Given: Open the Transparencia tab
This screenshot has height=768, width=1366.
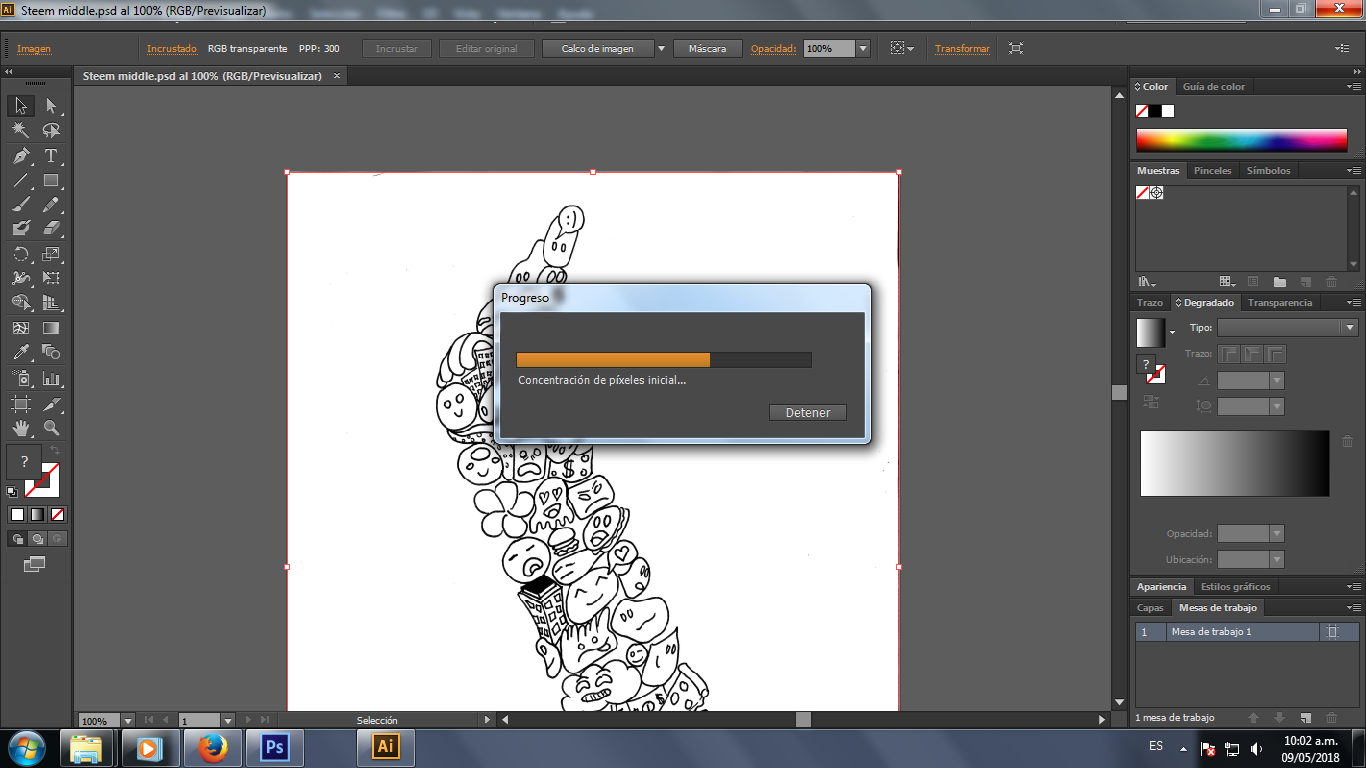Looking at the screenshot, I should [1280, 303].
